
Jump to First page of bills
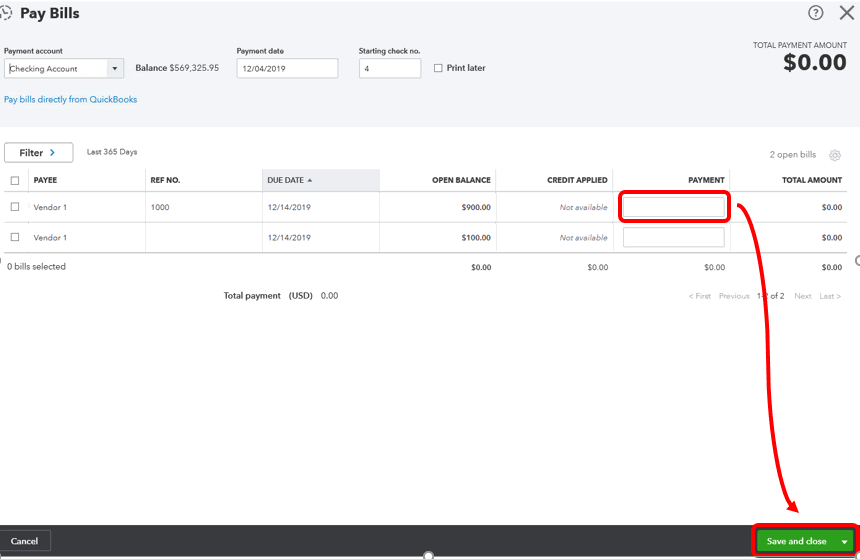(x=699, y=296)
